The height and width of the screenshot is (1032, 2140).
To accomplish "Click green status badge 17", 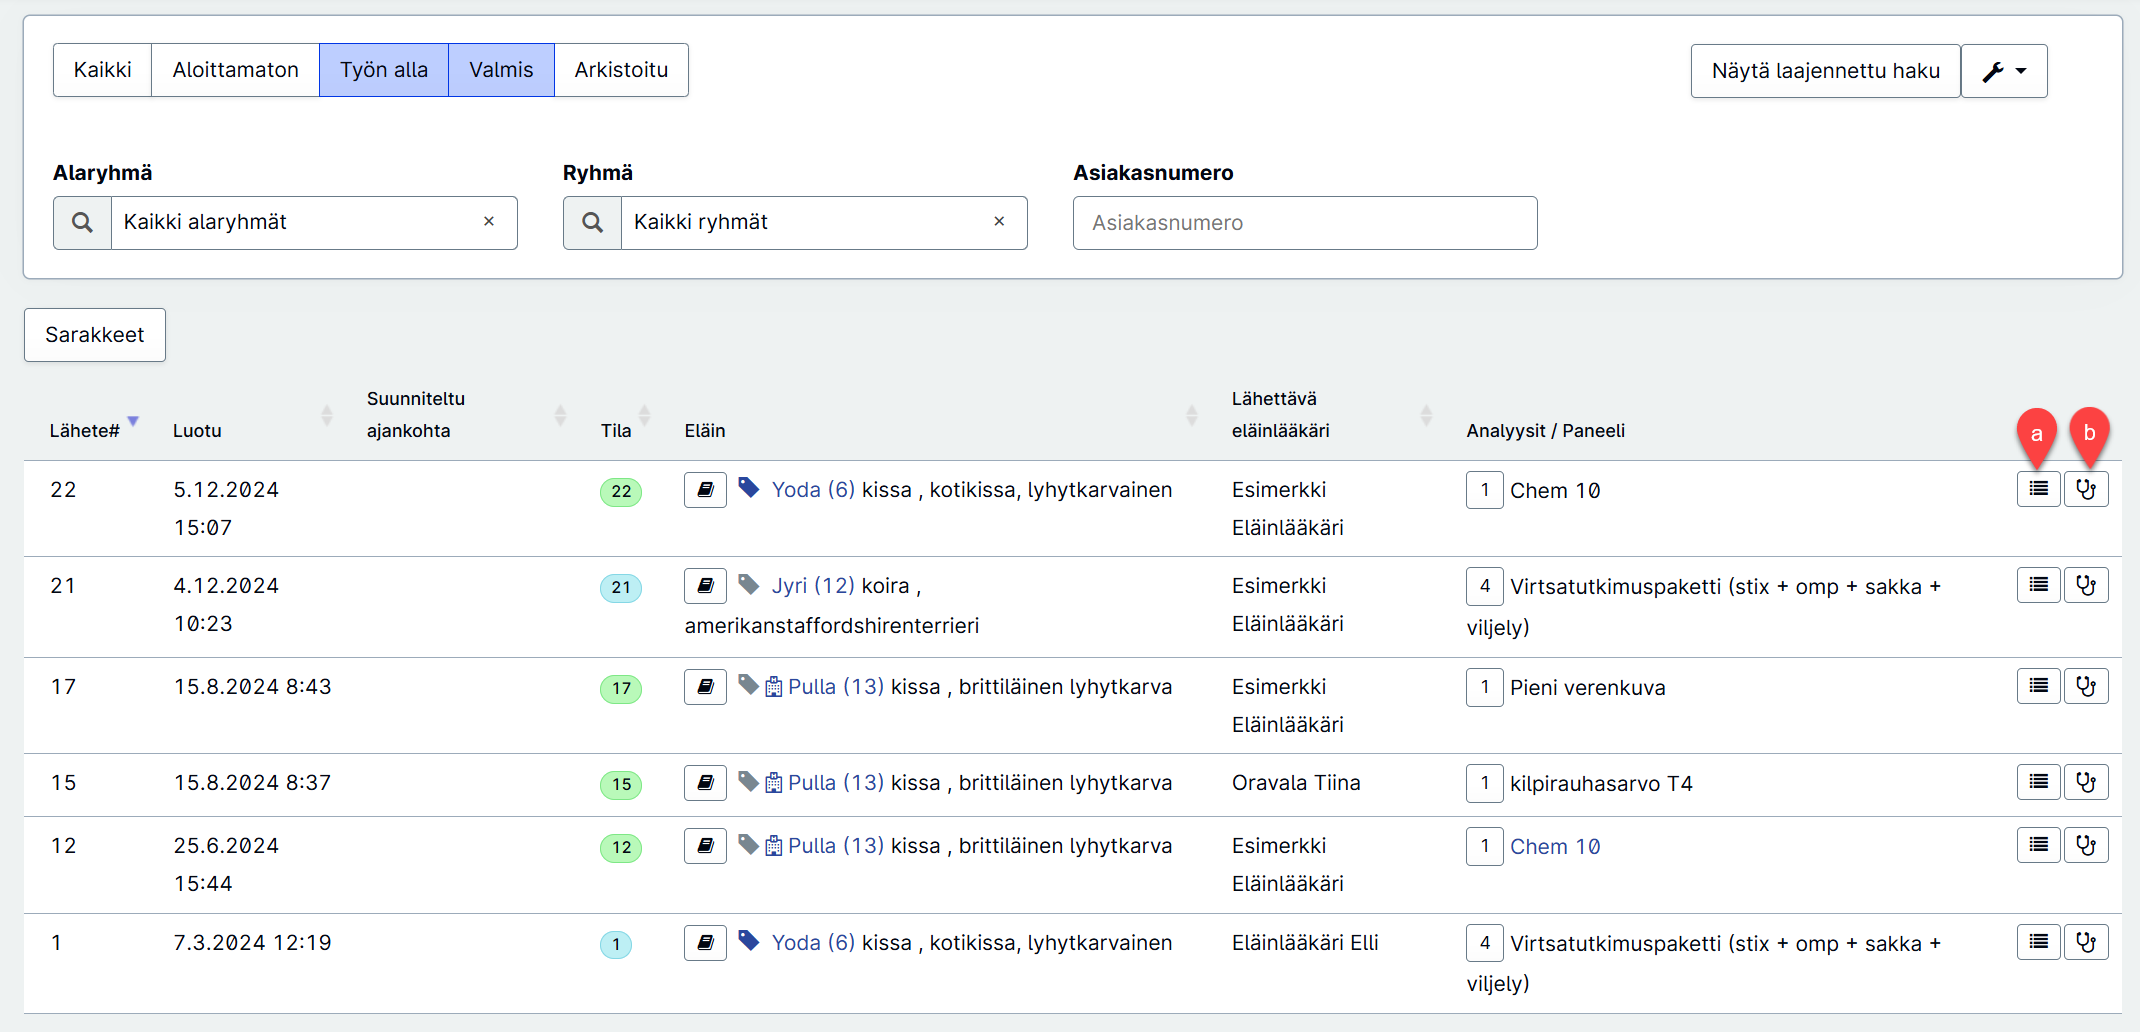I will 621,689.
